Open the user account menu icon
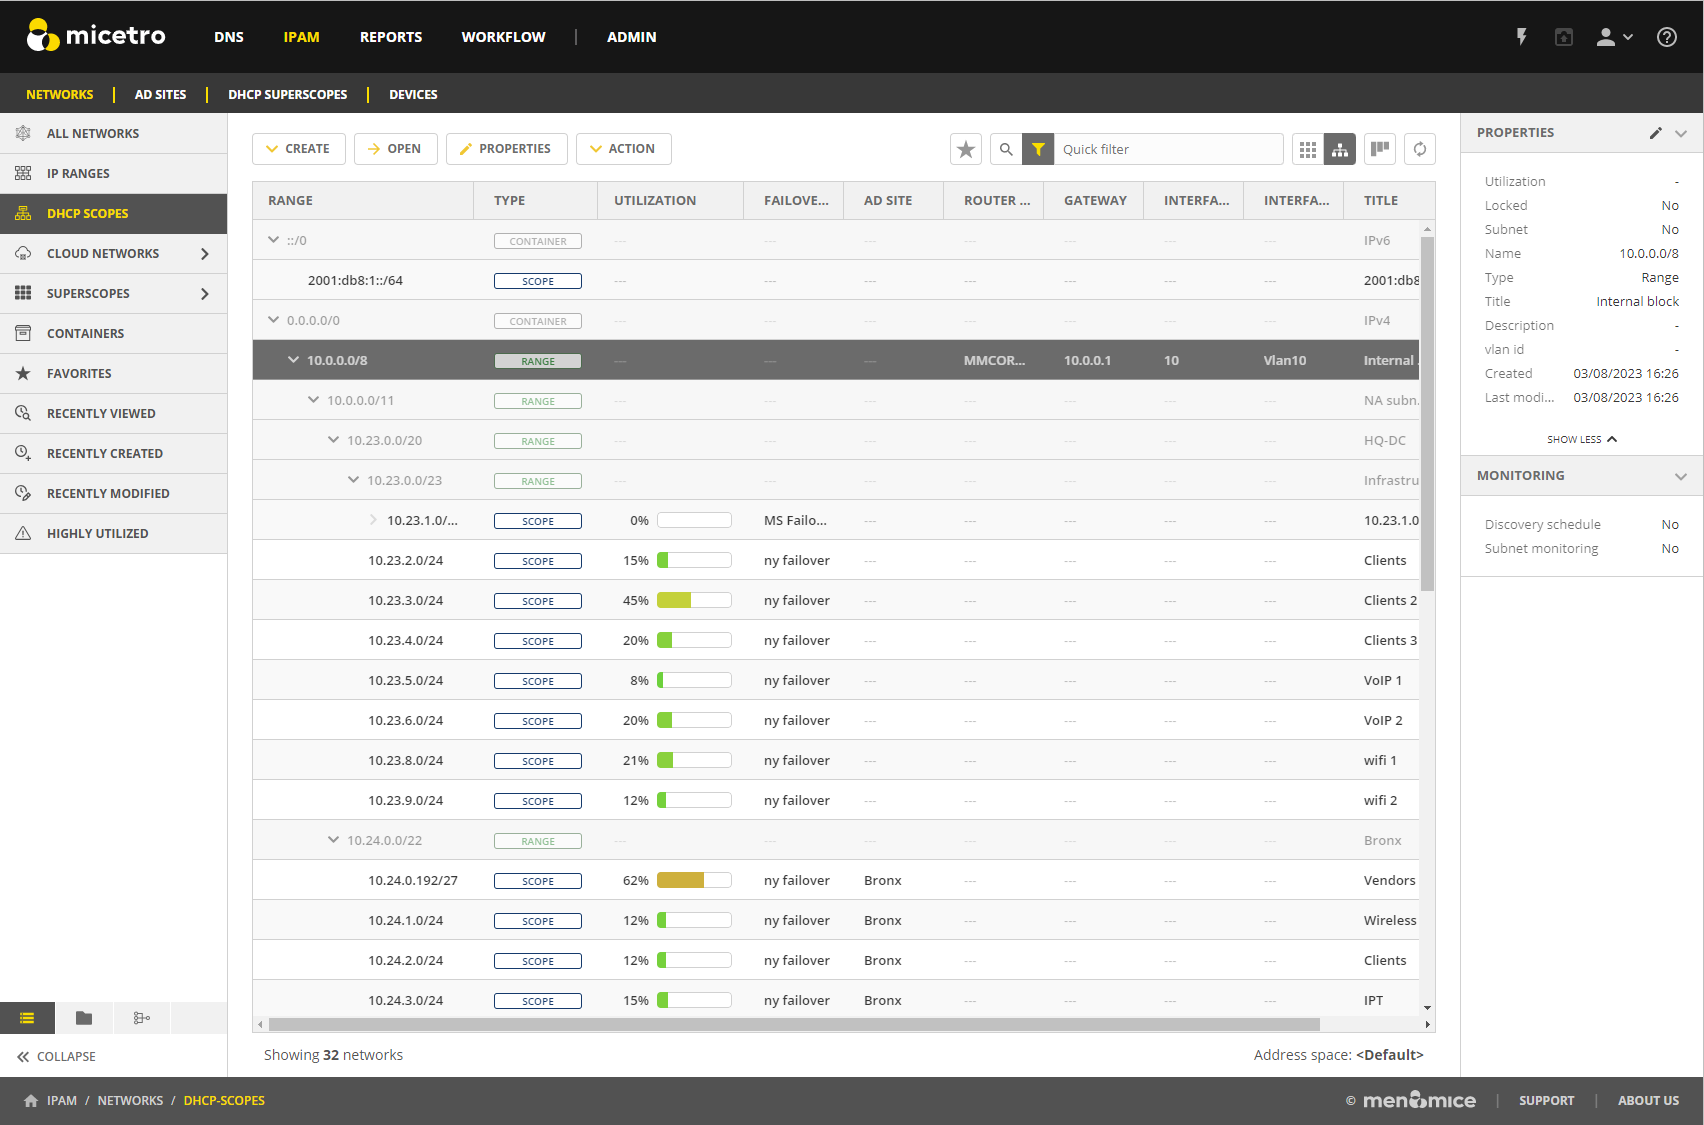The width and height of the screenshot is (1704, 1125). (1613, 37)
